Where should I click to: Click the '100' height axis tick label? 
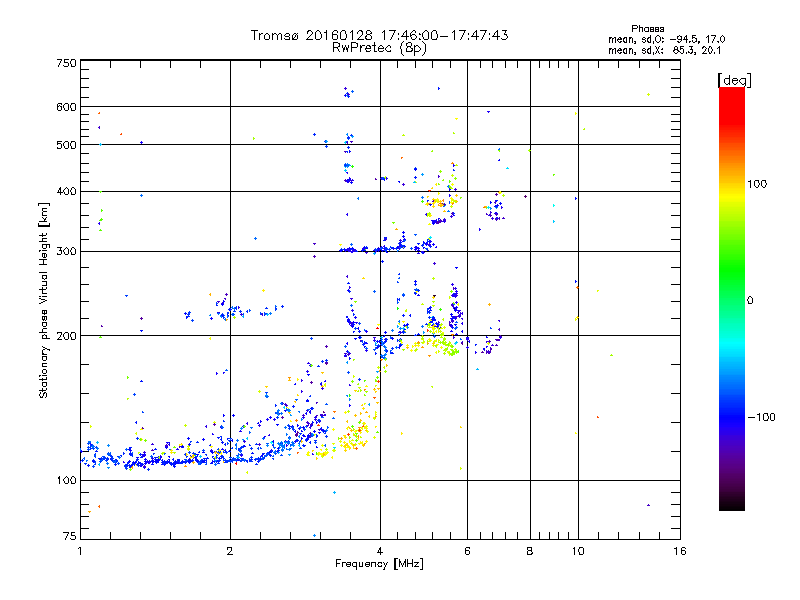coord(66,480)
